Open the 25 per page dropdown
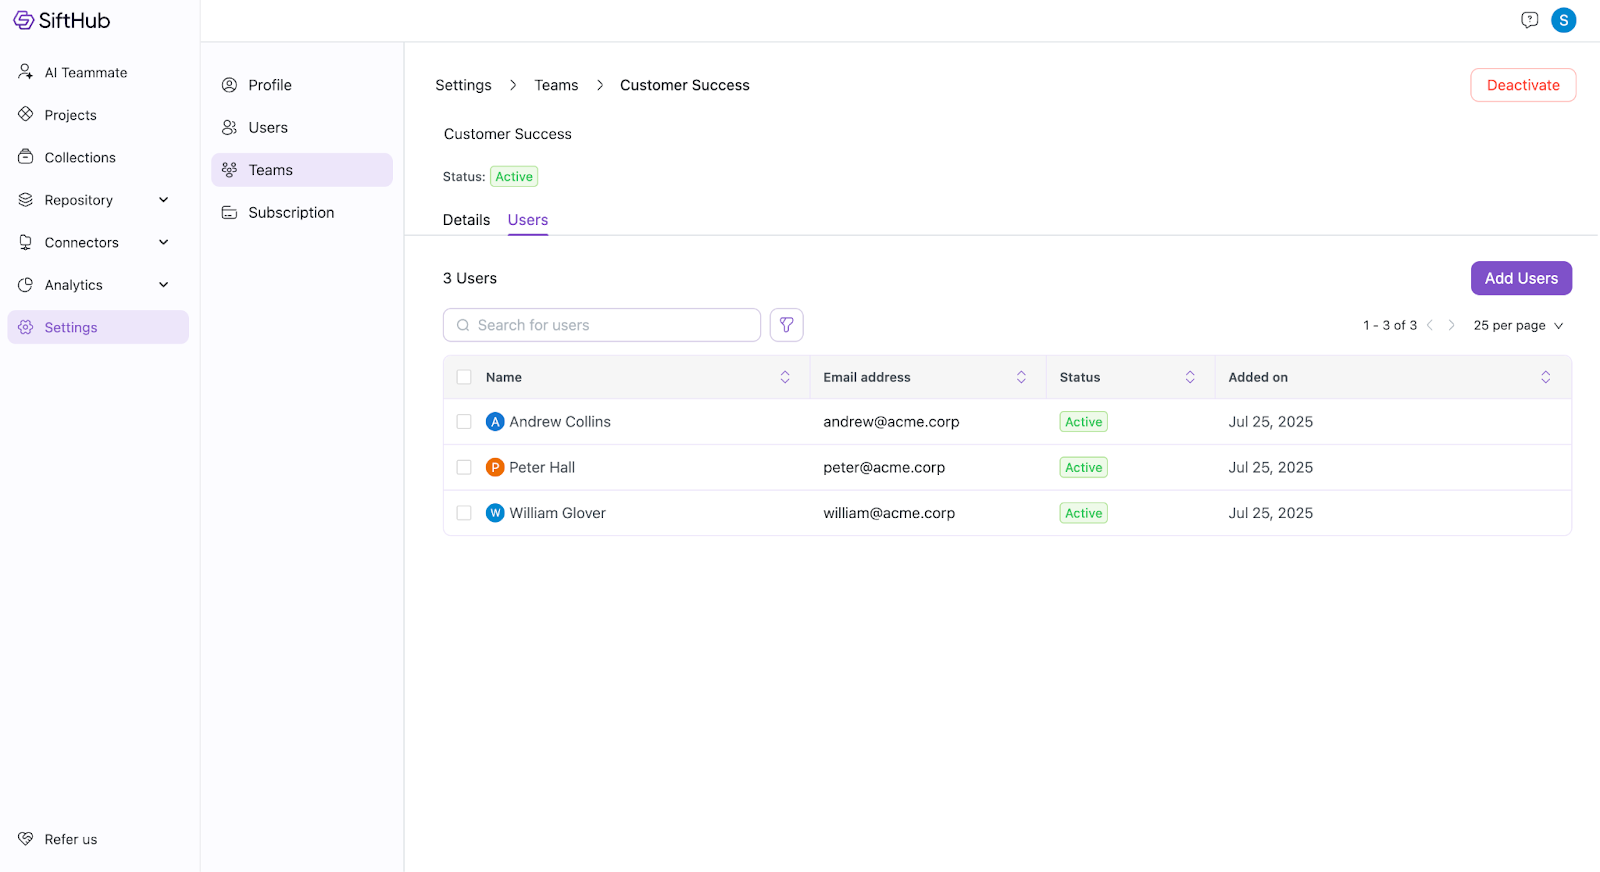 (x=1517, y=326)
